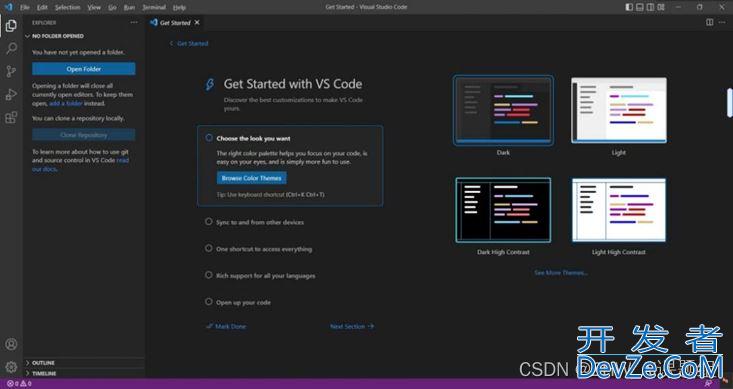Select the Dark theme thumbnail
This screenshot has width=733, height=389.
click(x=503, y=110)
